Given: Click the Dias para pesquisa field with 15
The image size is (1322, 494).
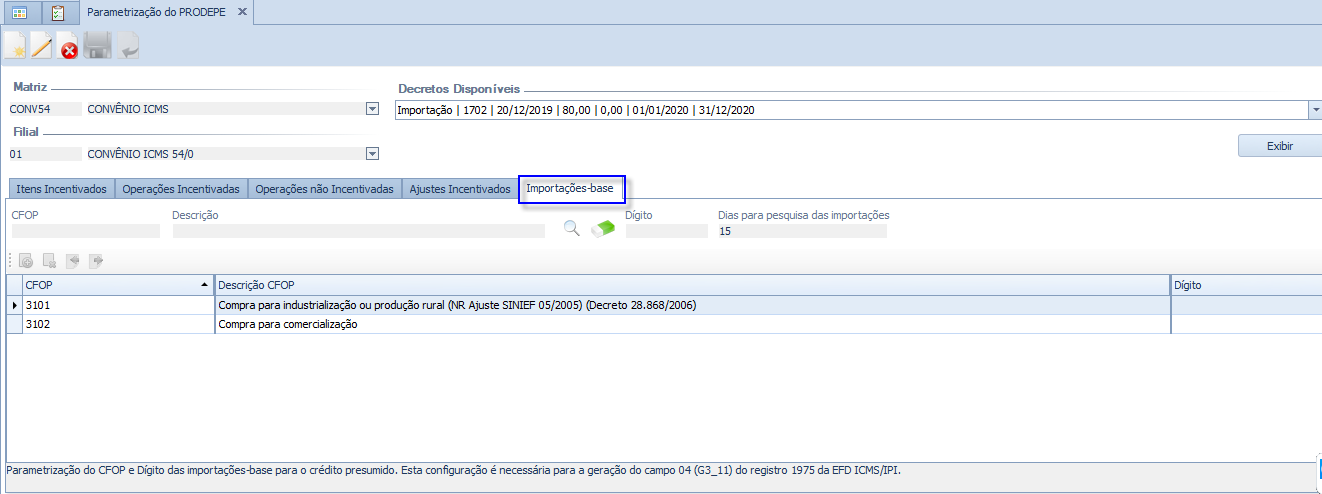Looking at the screenshot, I should 802,231.
